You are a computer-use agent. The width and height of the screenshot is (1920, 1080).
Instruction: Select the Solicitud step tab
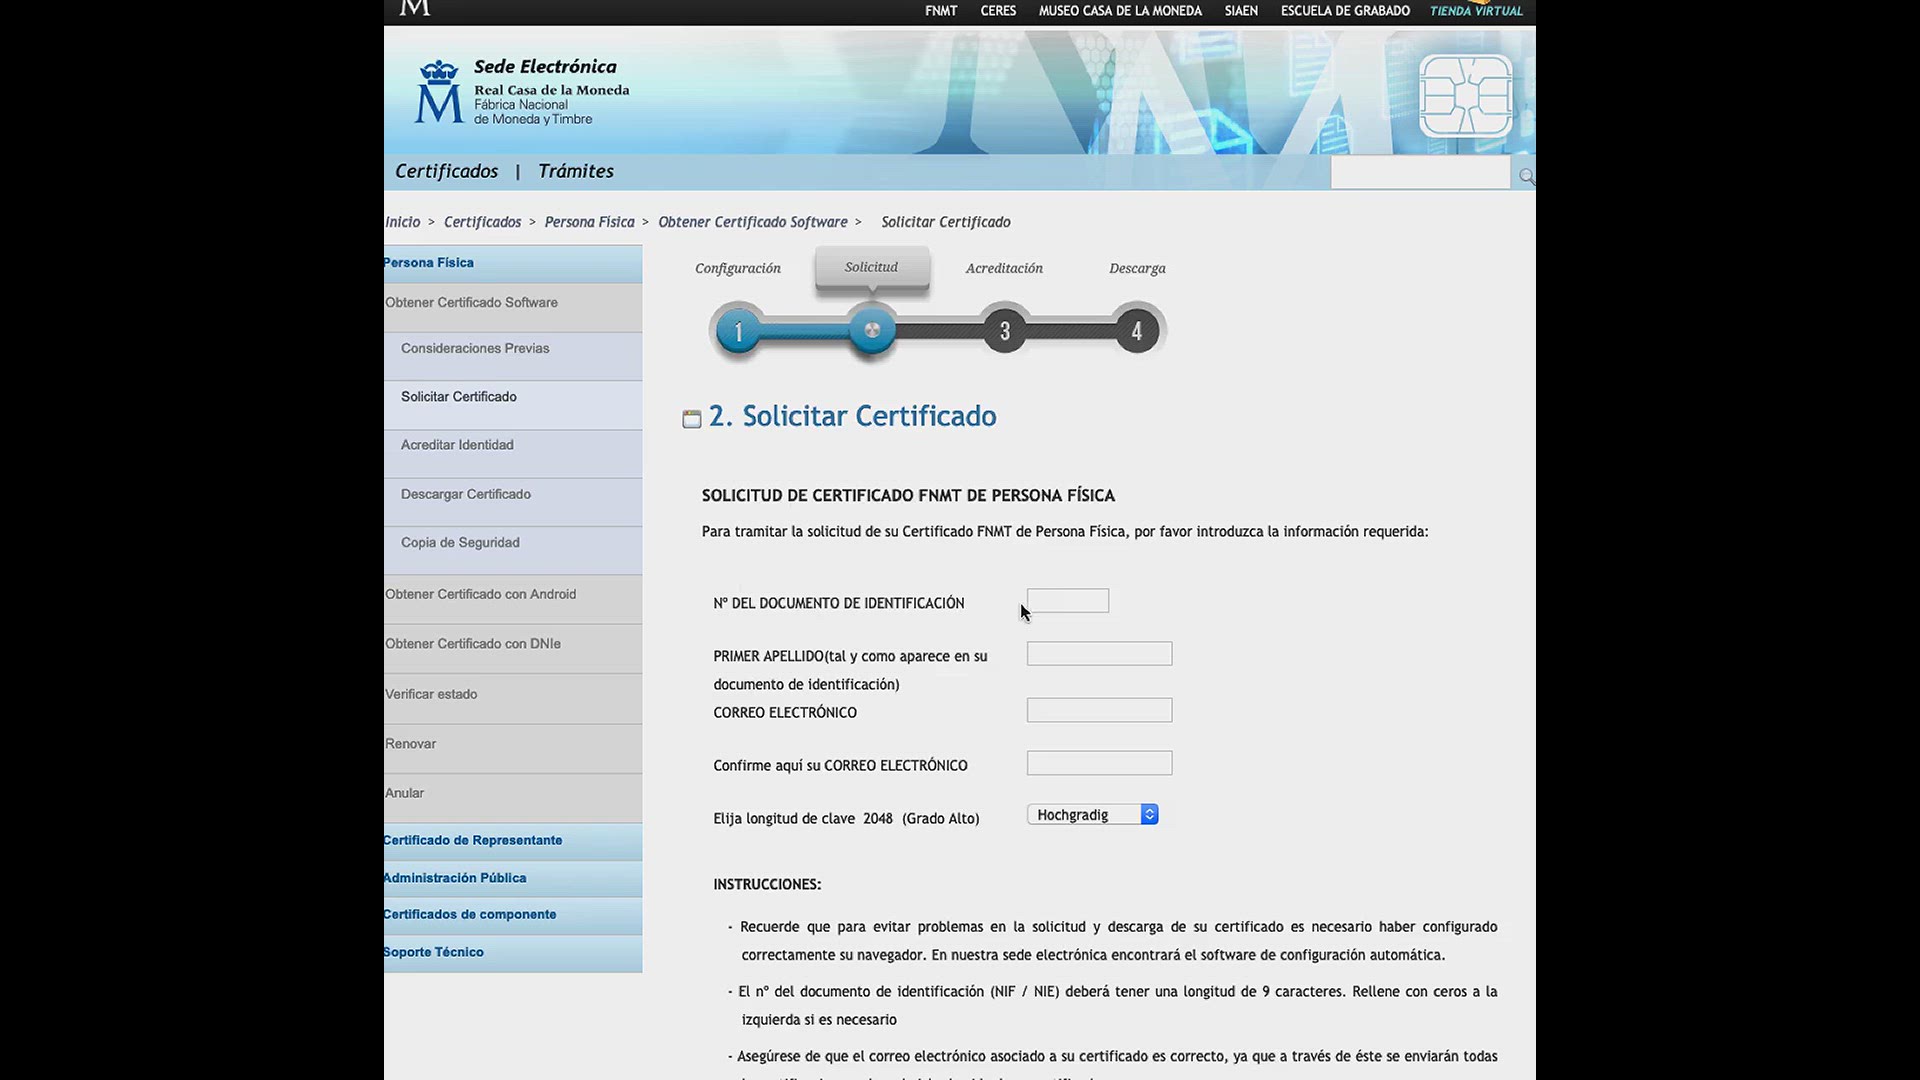click(872, 267)
